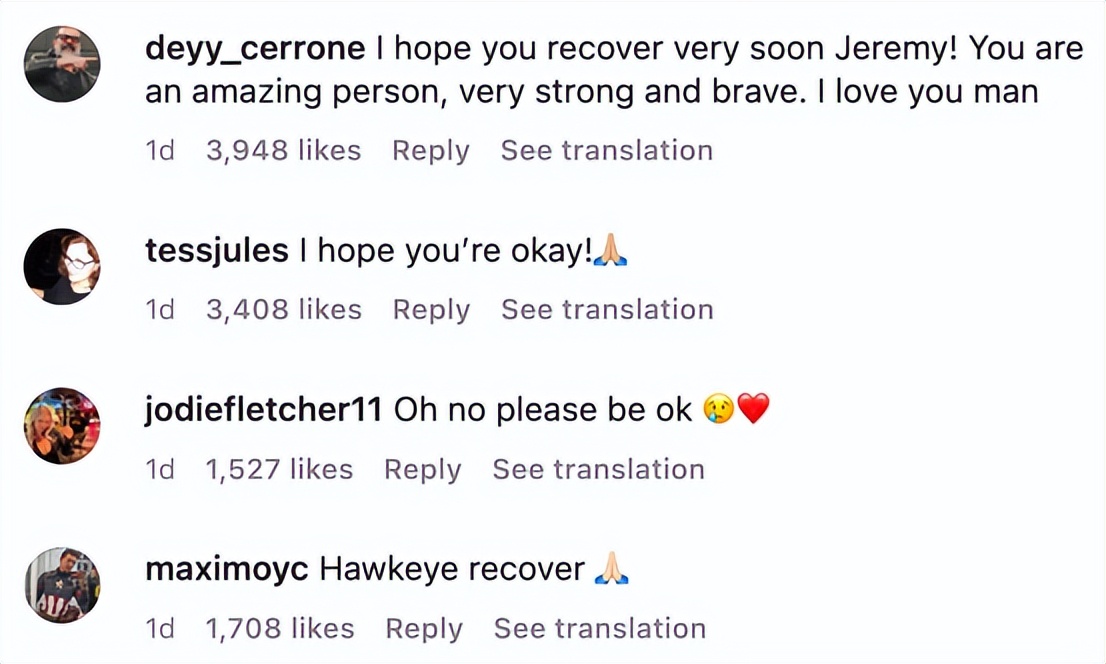Viewport: 1106px width, 664px height.
Task: Reply to maximoyc's Hawkeye comment
Action: pos(424,629)
